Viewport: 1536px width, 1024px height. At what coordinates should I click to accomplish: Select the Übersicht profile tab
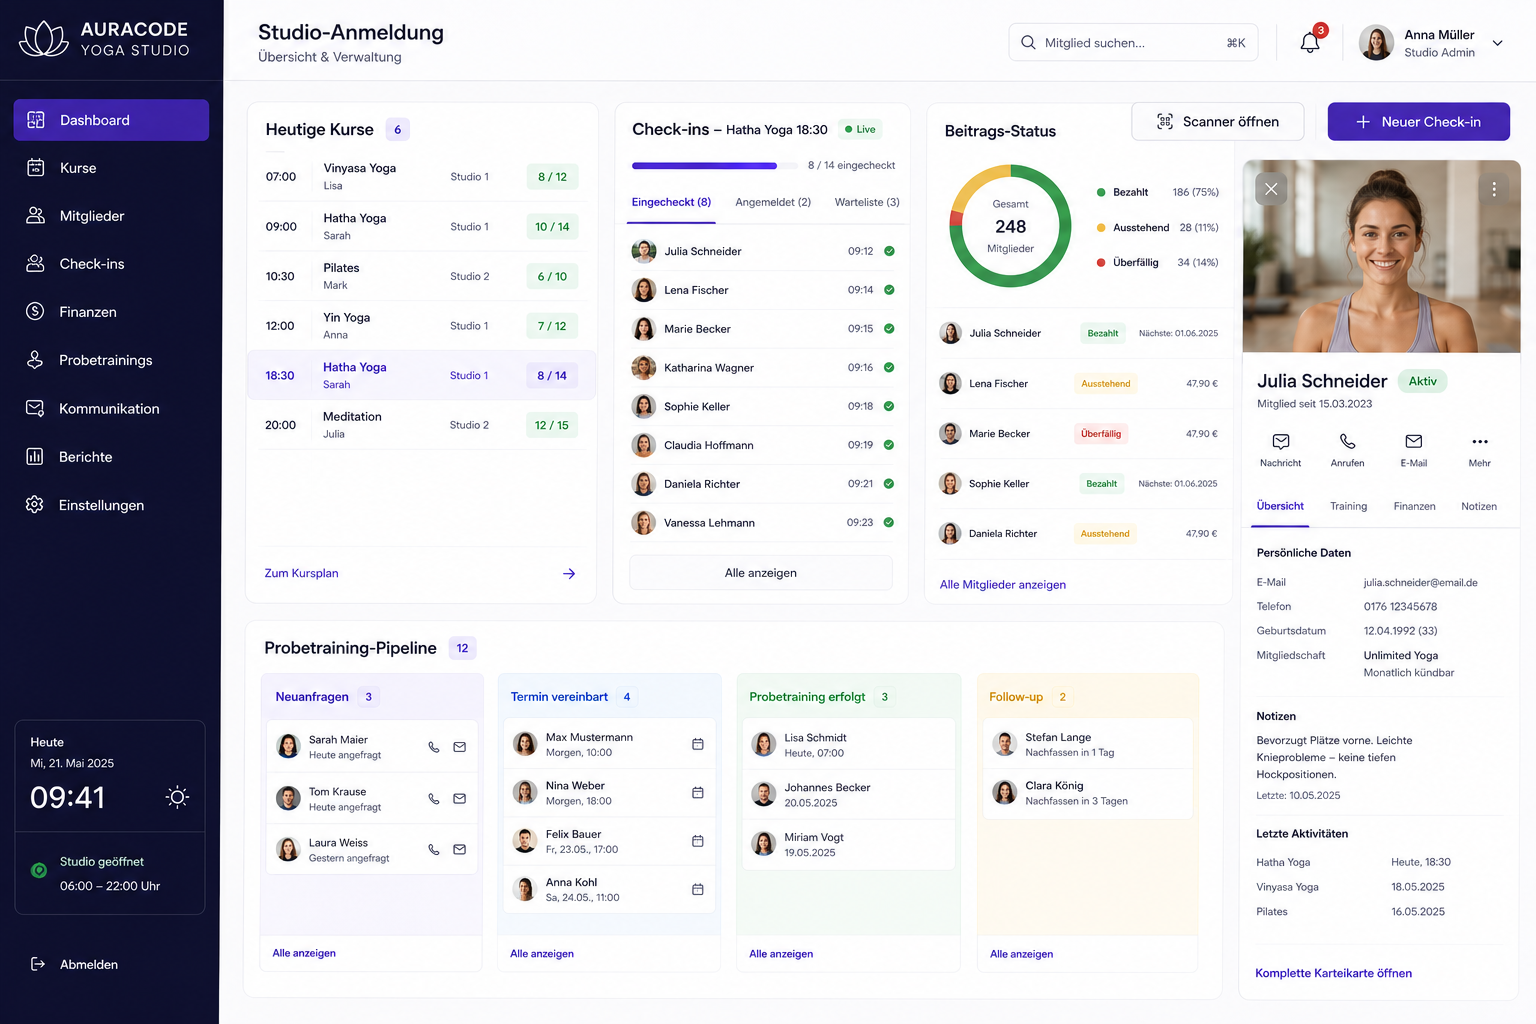(1280, 506)
